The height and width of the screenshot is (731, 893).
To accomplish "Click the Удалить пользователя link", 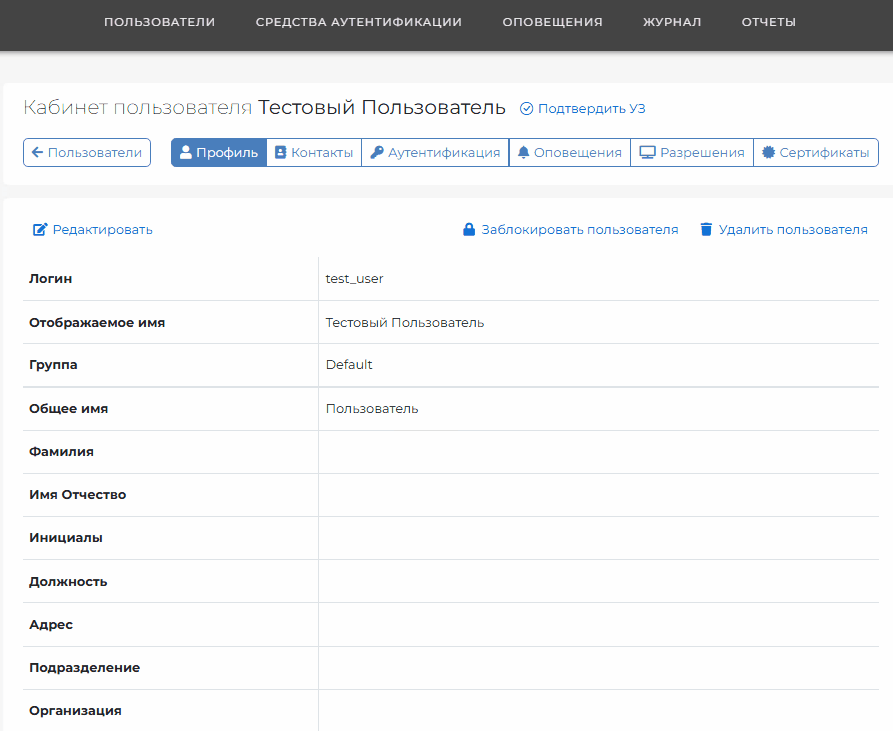I will click(793, 229).
